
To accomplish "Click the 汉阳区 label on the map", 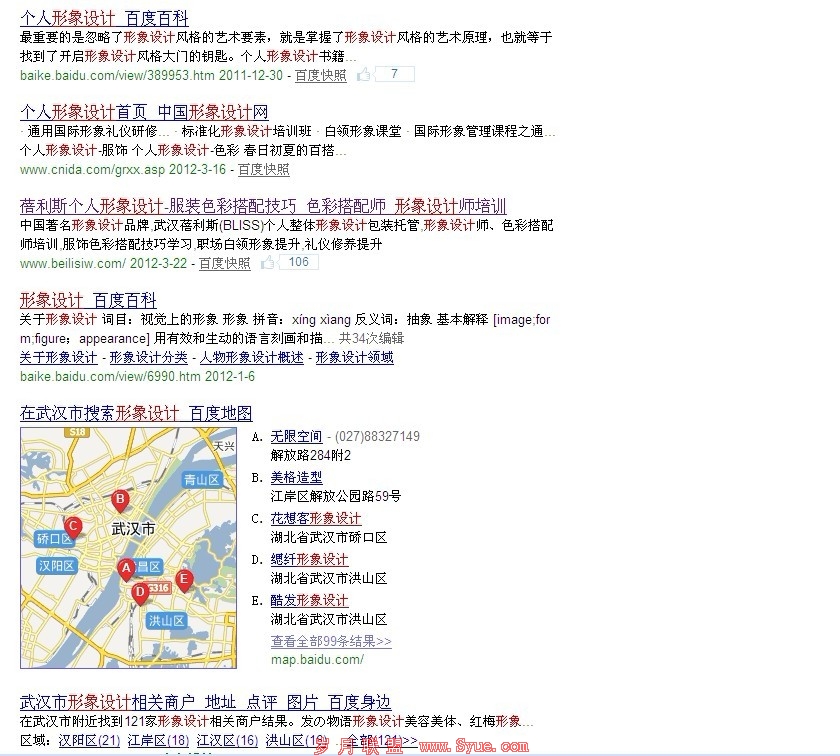I will 56,565.
